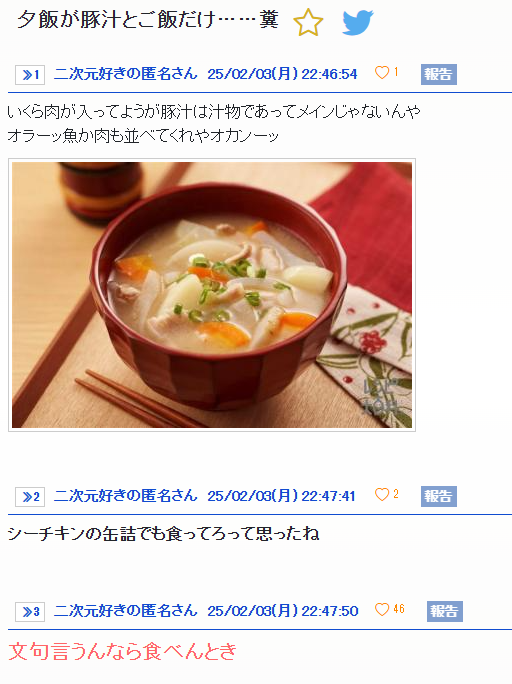Click red reply text 文句言うんなら食べんとき
The image size is (512, 684).
pyautogui.click(x=123, y=651)
